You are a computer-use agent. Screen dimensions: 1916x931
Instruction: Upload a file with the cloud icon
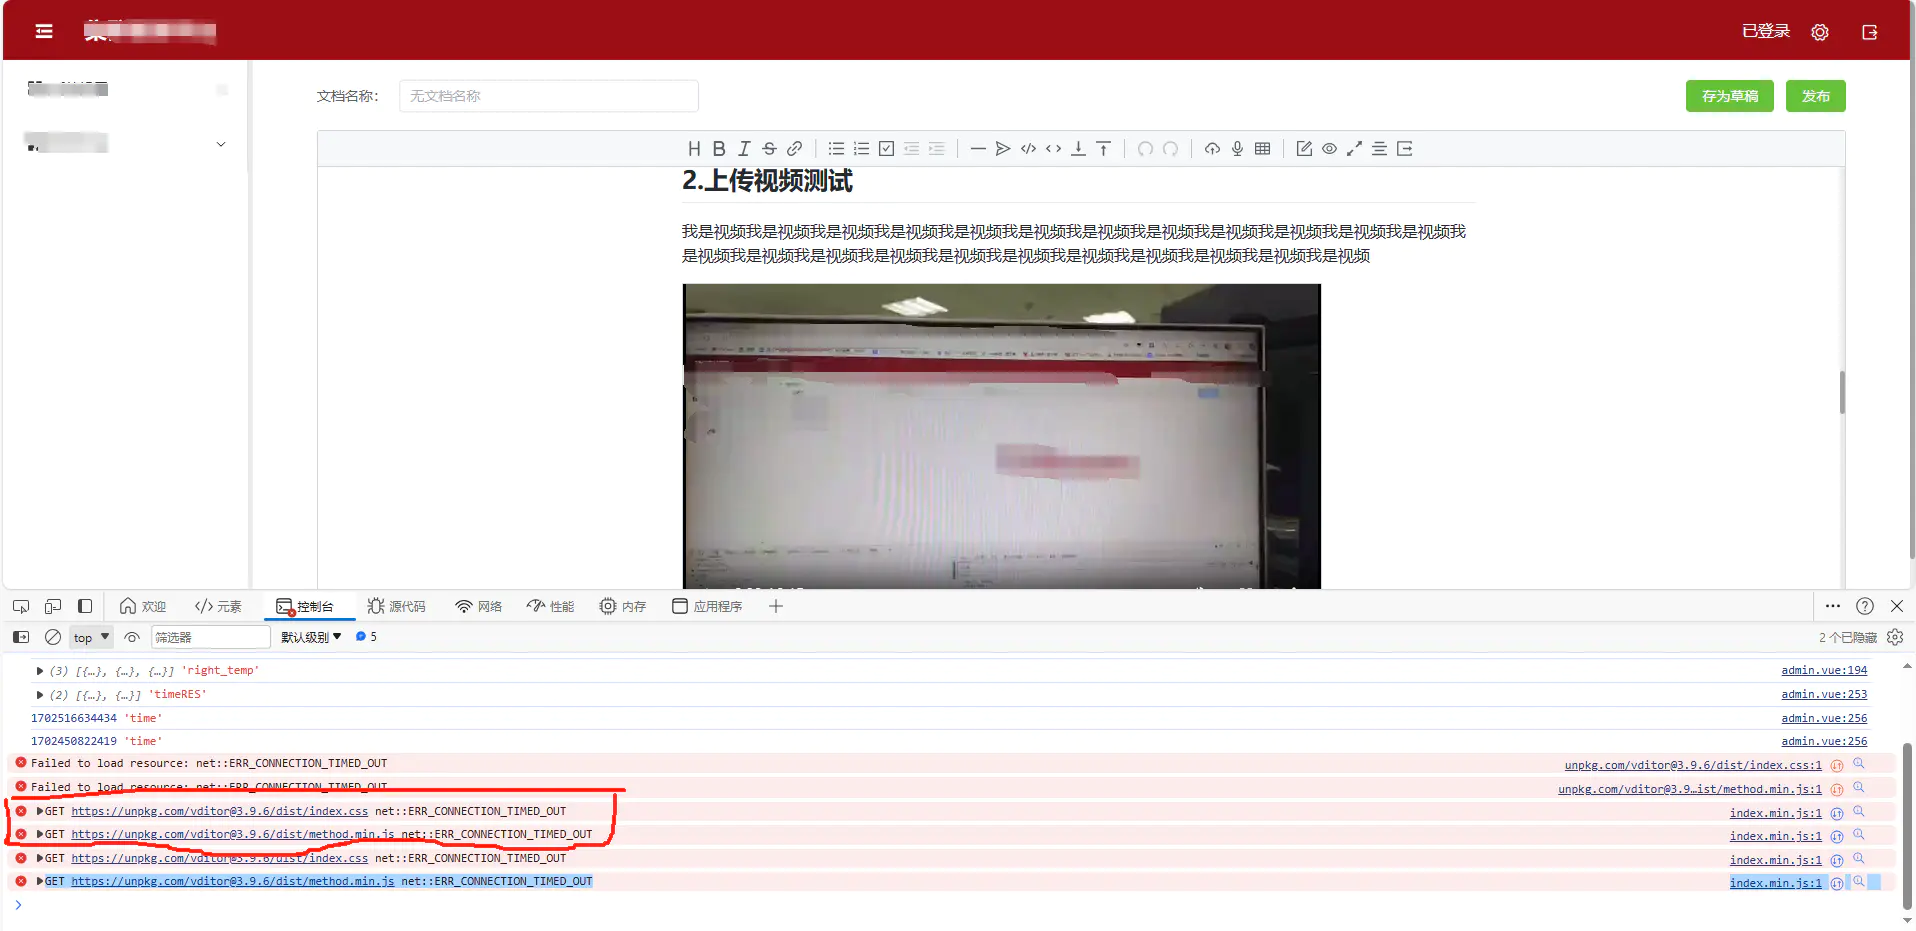1212,149
